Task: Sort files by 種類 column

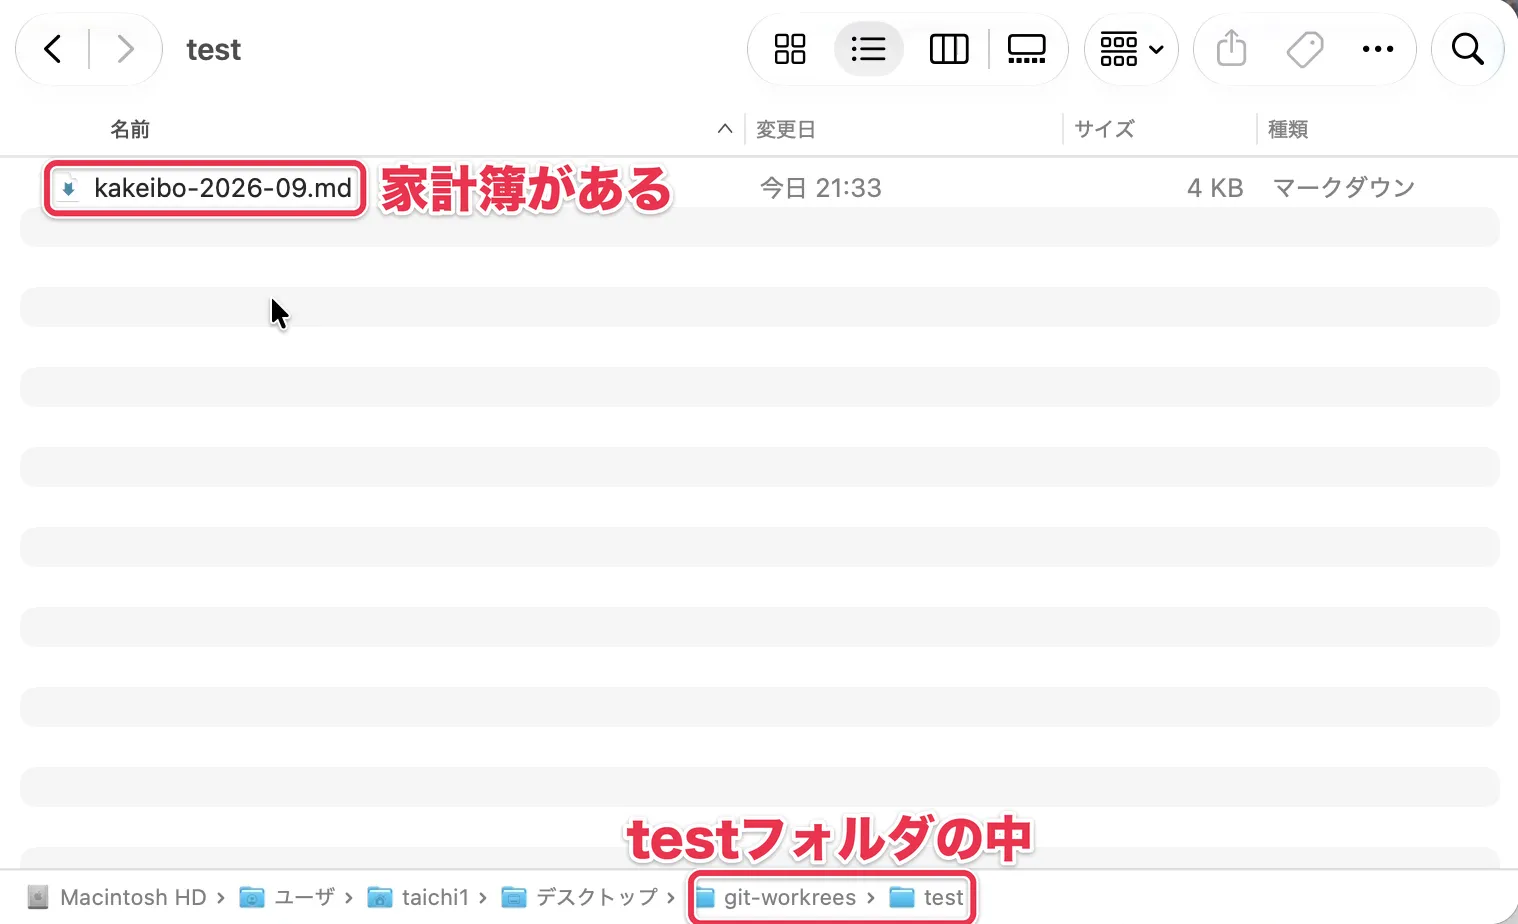Action: point(1288,129)
